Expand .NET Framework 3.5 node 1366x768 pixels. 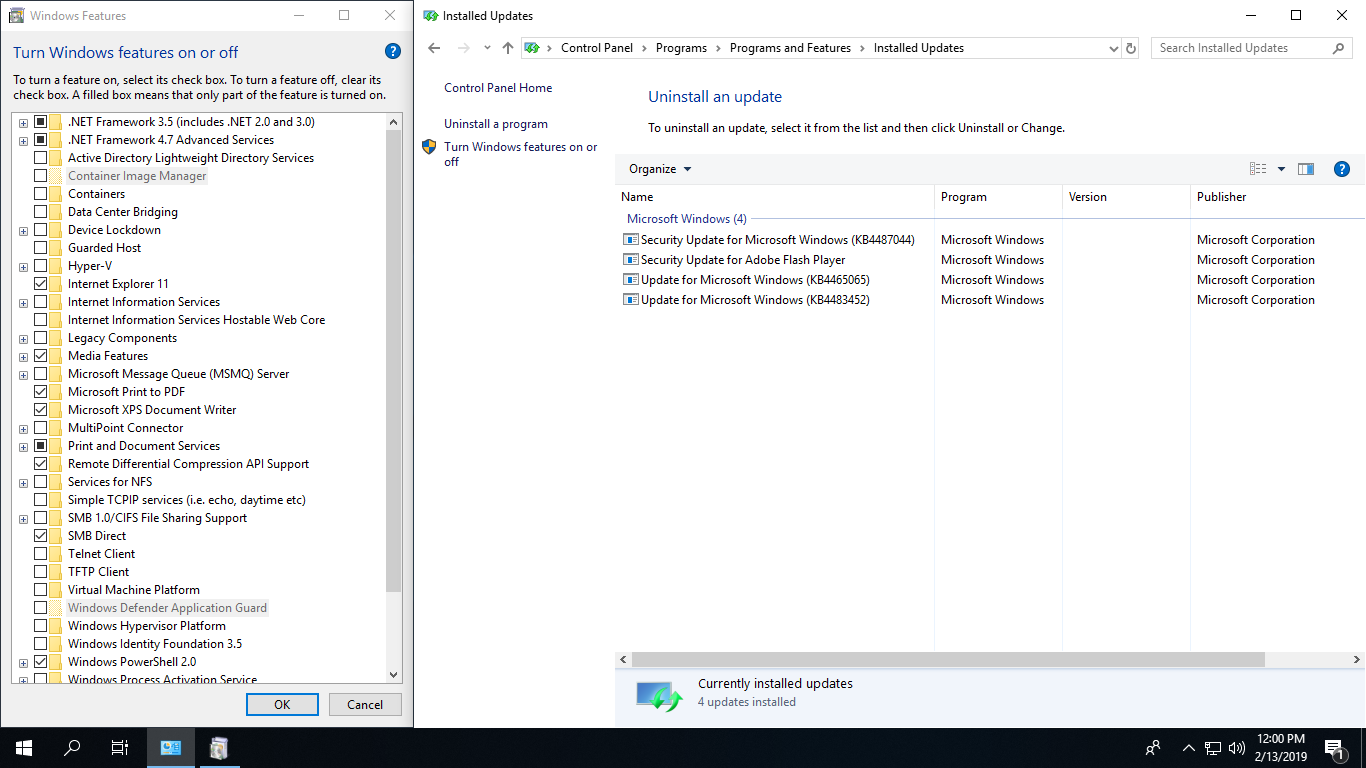click(x=23, y=122)
